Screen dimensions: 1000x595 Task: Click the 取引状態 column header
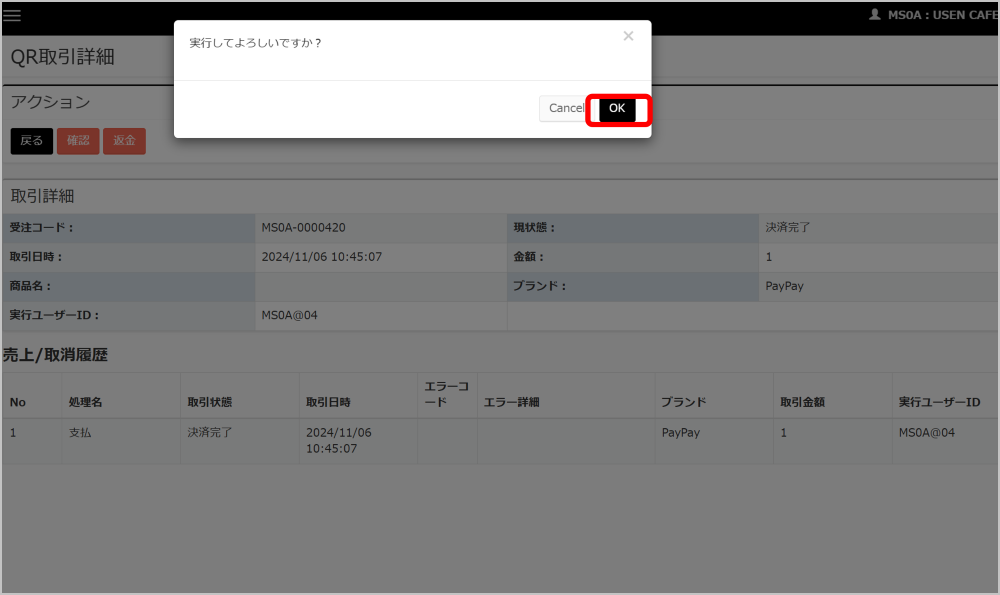coord(210,402)
